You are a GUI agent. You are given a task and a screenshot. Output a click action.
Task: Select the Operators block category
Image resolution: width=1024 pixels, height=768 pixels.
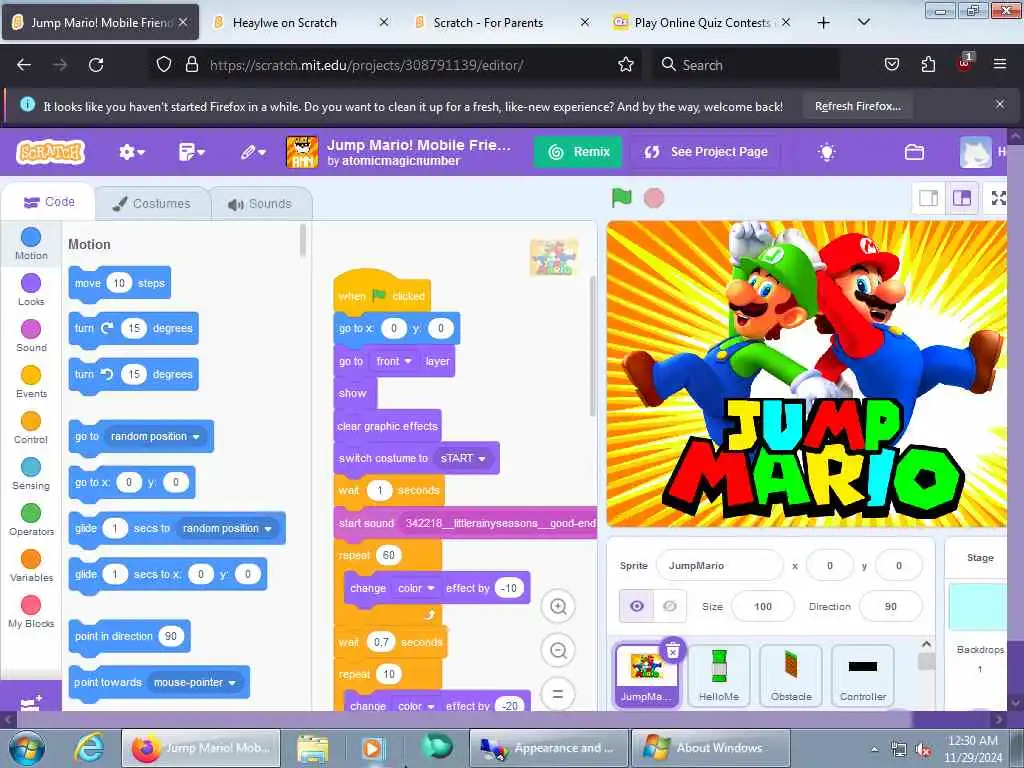[31, 520]
